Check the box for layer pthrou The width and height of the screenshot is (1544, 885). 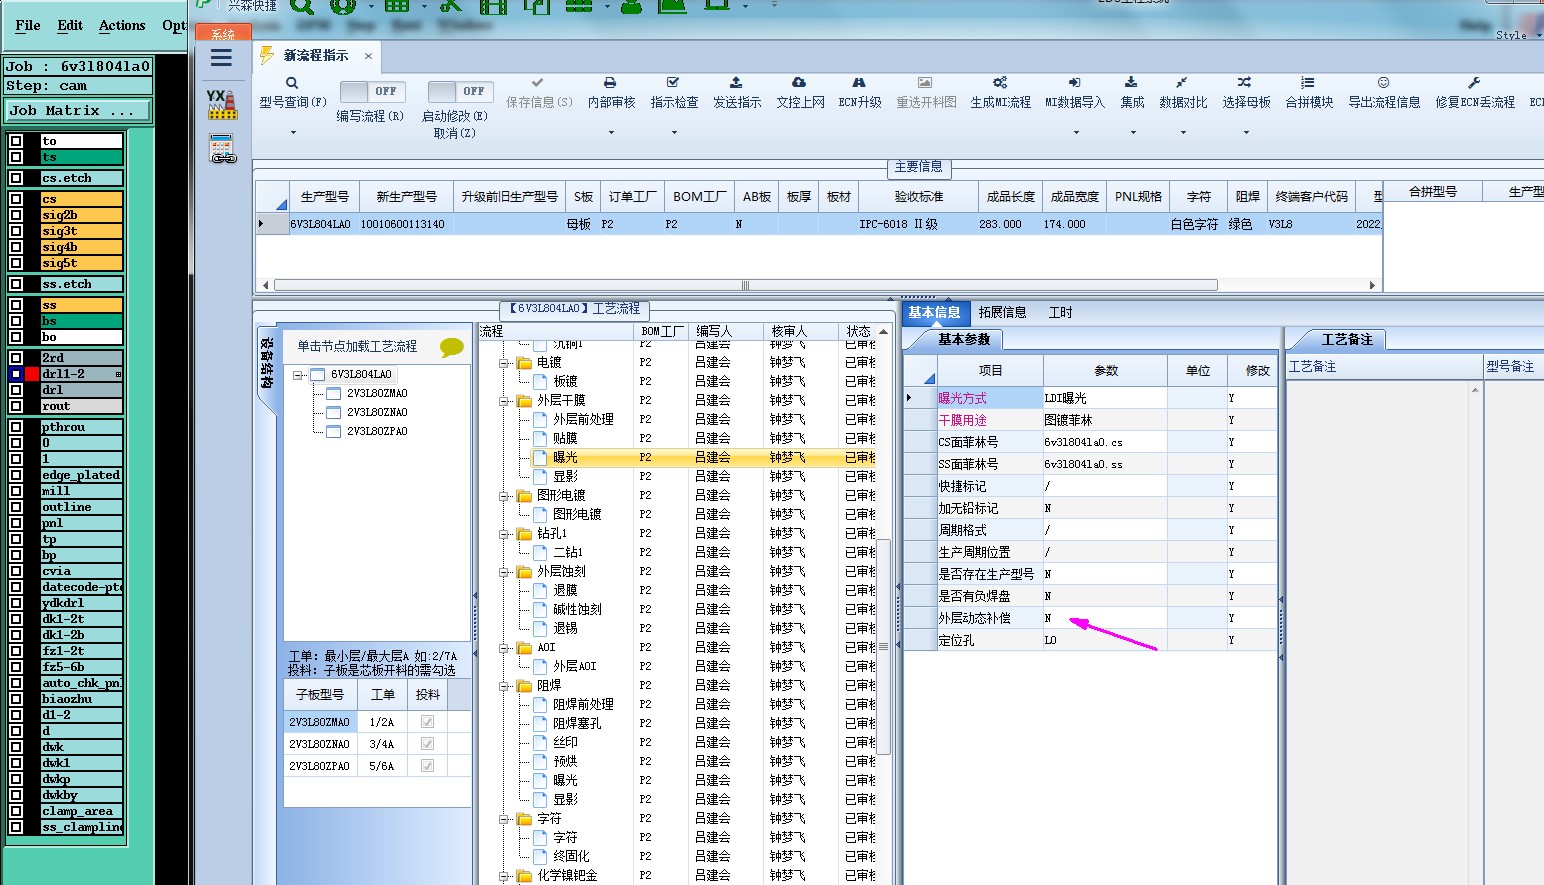point(16,427)
